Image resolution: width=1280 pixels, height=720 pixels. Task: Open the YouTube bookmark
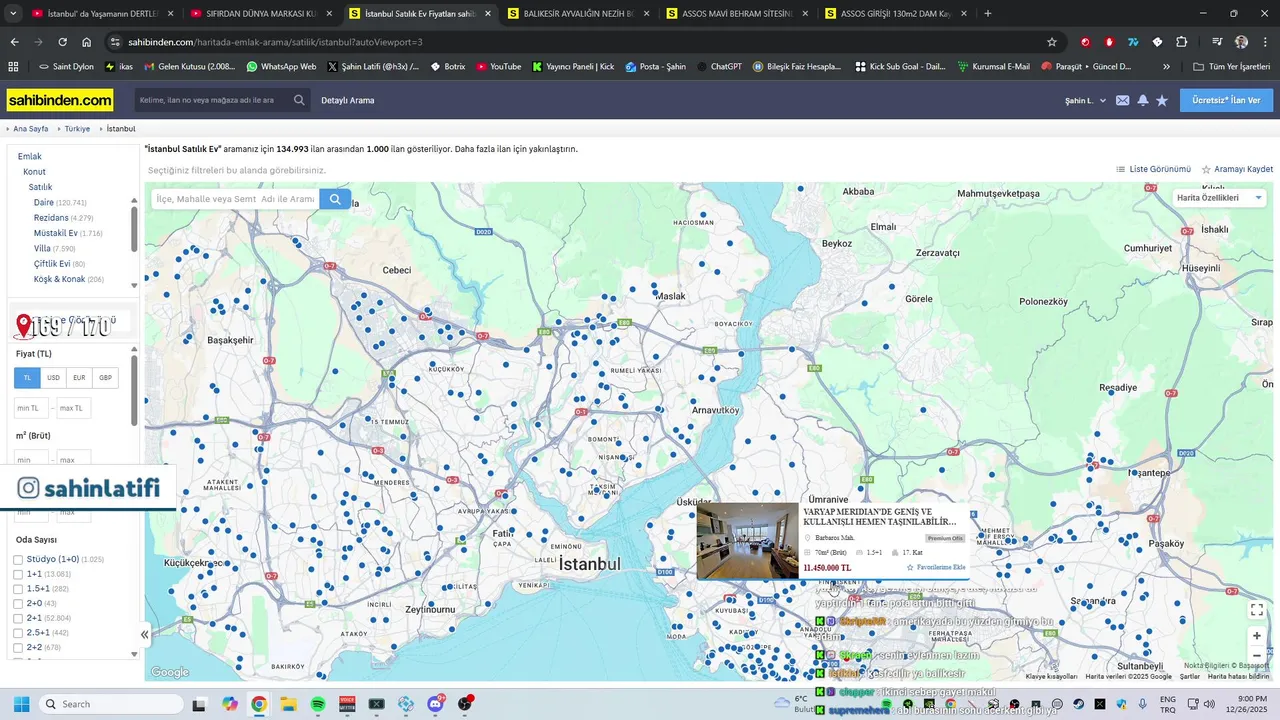pyautogui.click(x=498, y=66)
